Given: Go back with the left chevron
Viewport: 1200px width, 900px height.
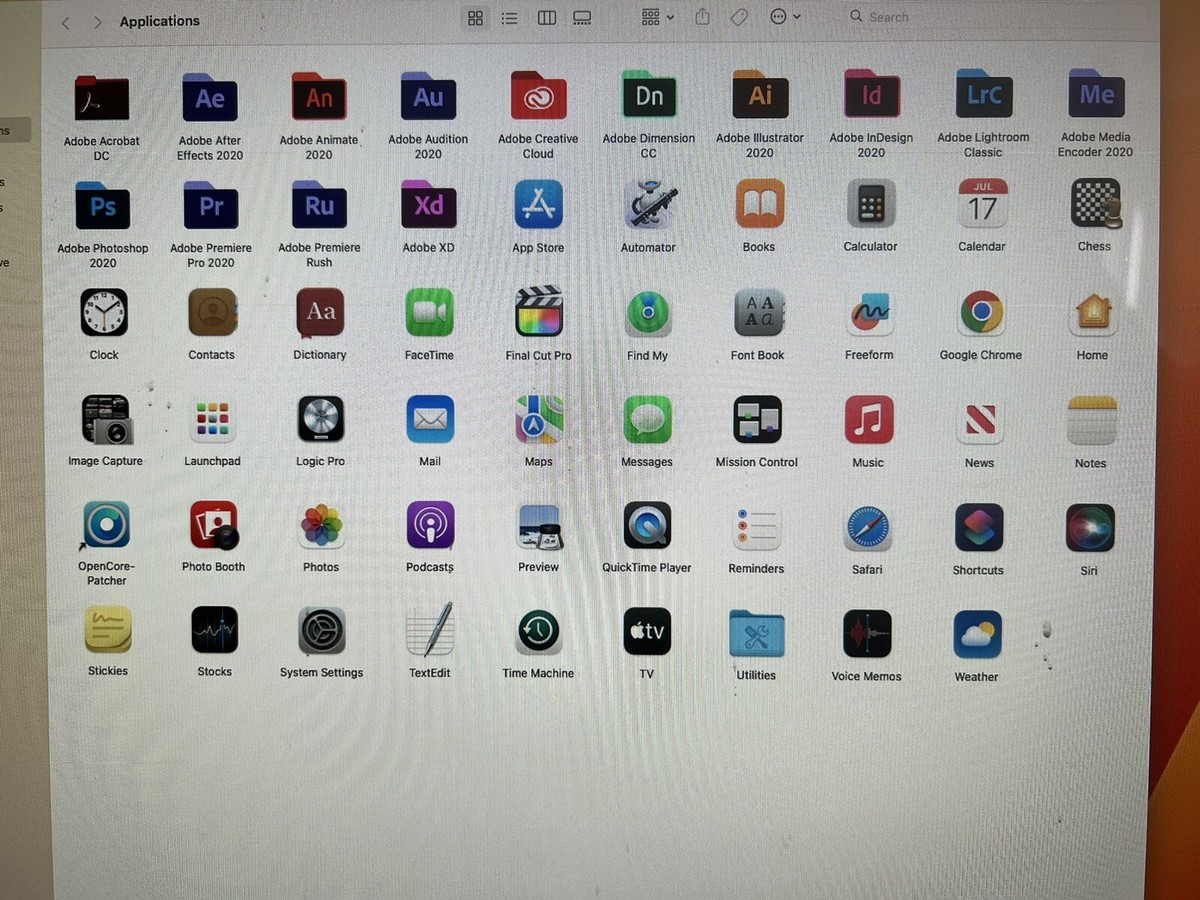Looking at the screenshot, I should tap(66, 22).
